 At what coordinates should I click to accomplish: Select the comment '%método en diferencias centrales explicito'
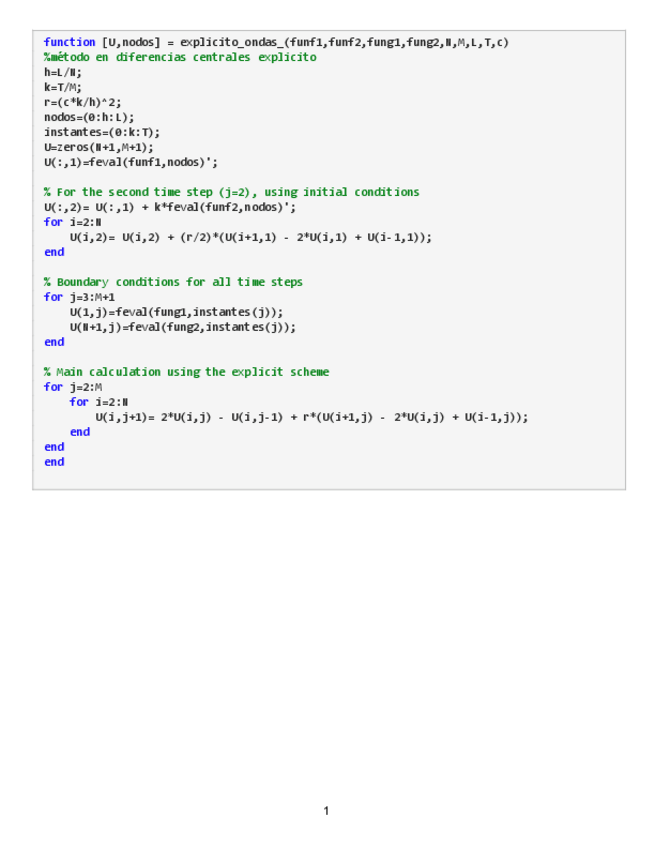point(180,57)
